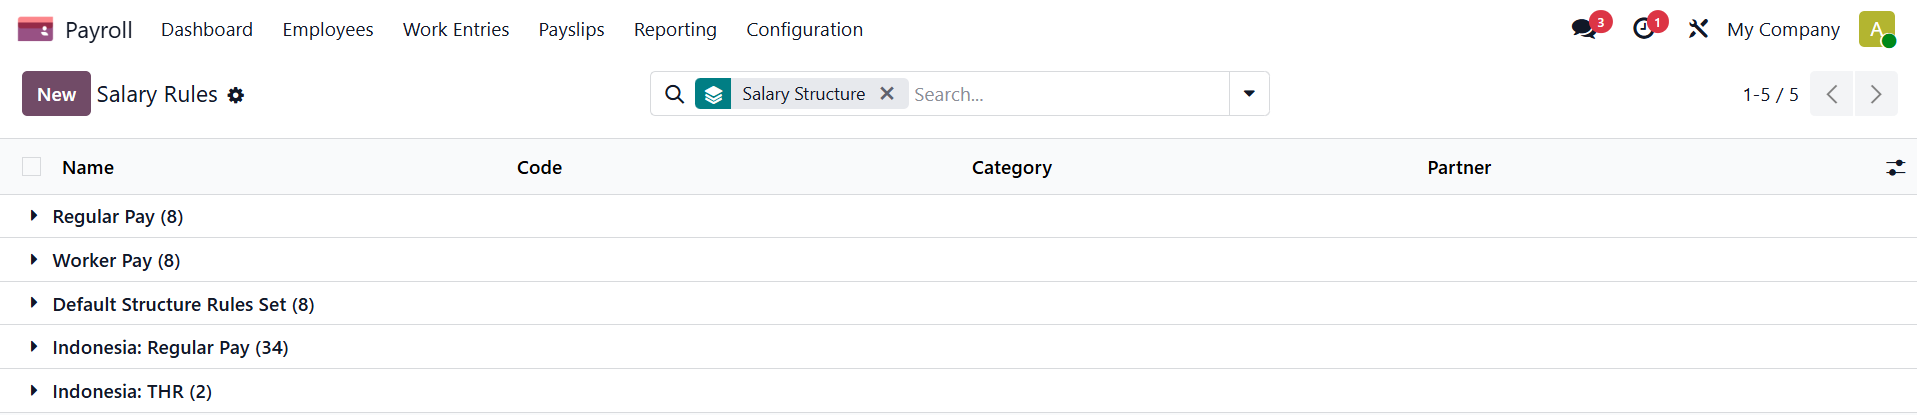Viewport: 1917px width, 415px height.
Task: Open the Employees menu
Action: (328, 29)
